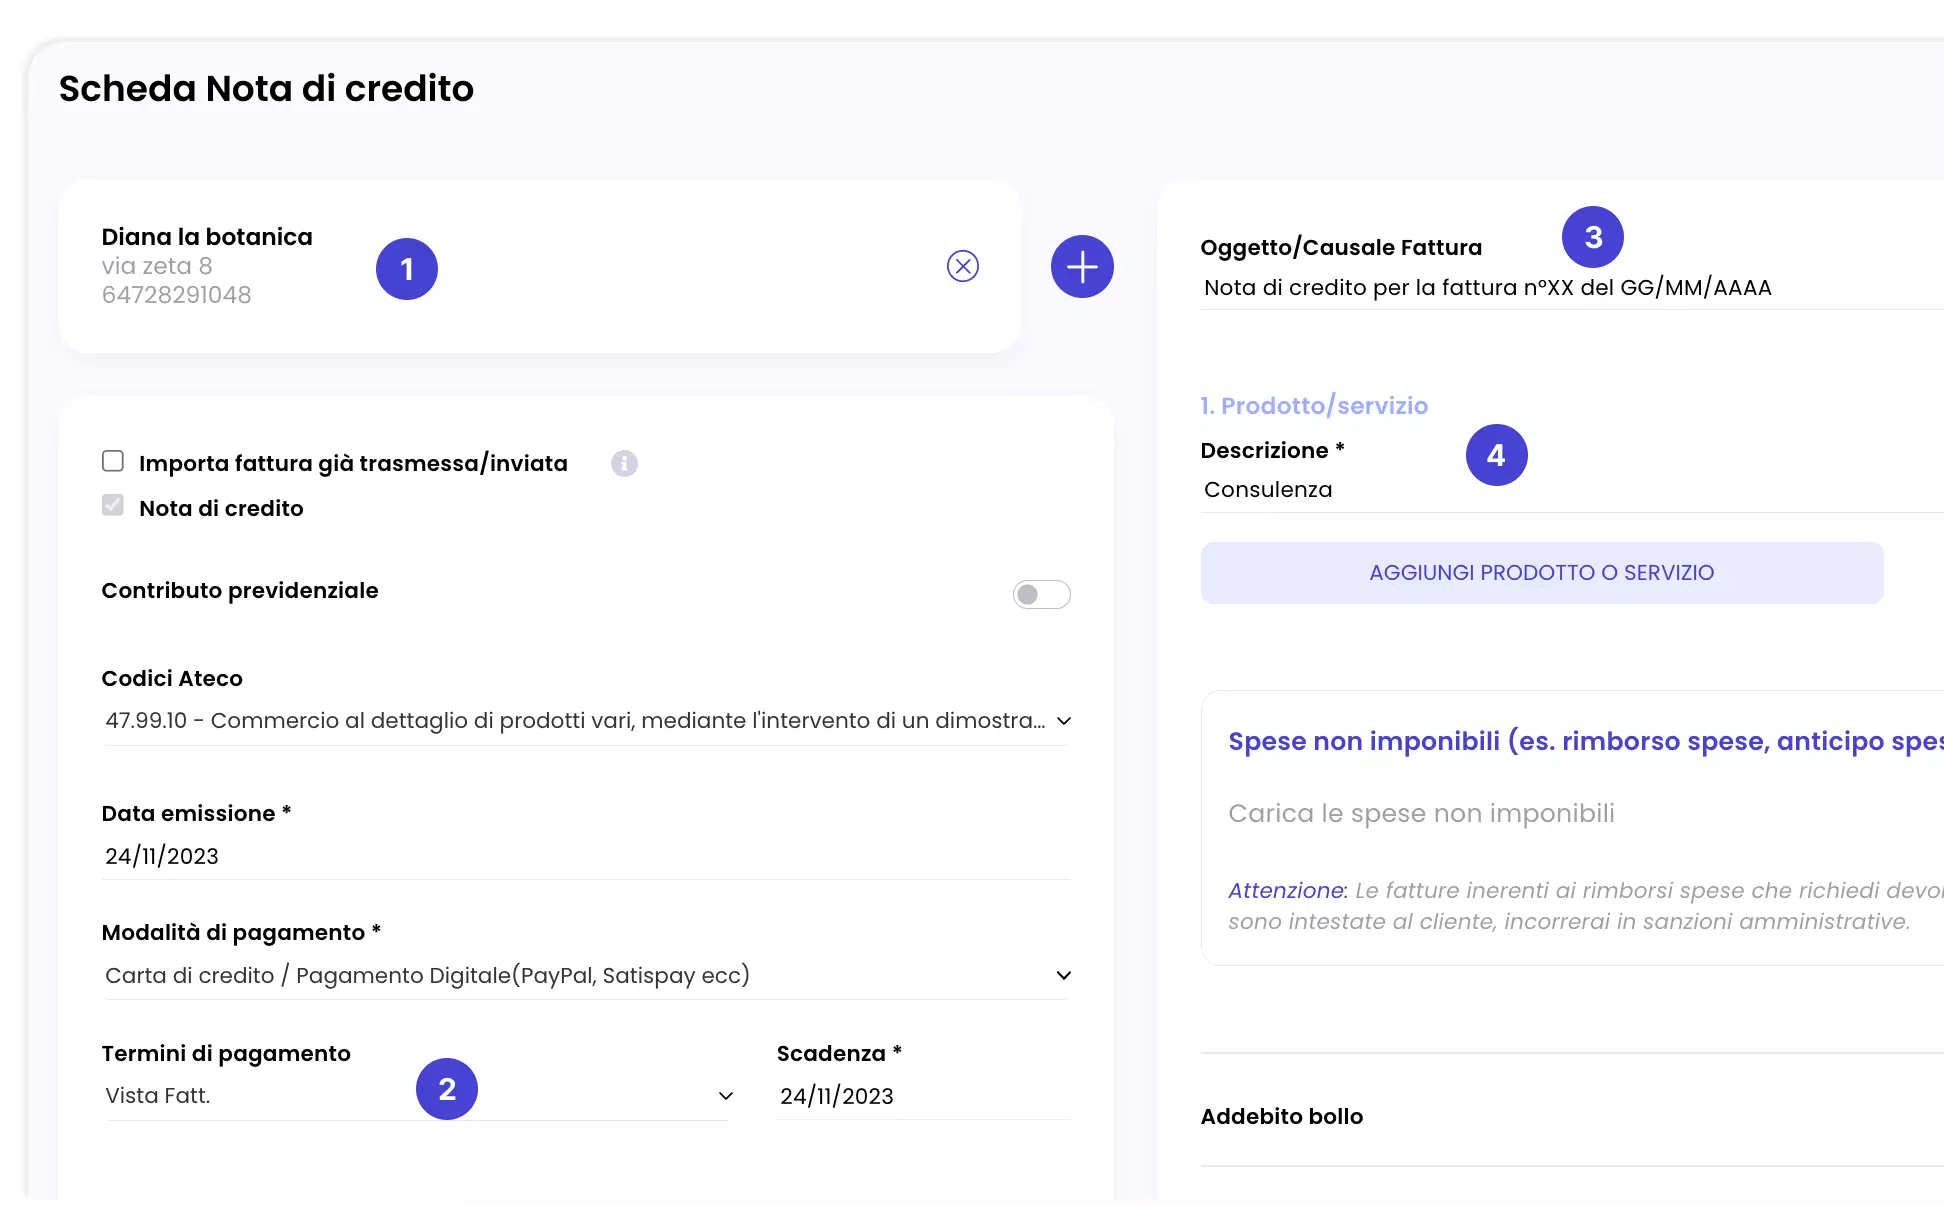Screen dimensions: 1944x1206
Task: Open info tooltip beside Importa fattura
Action: 624,463
